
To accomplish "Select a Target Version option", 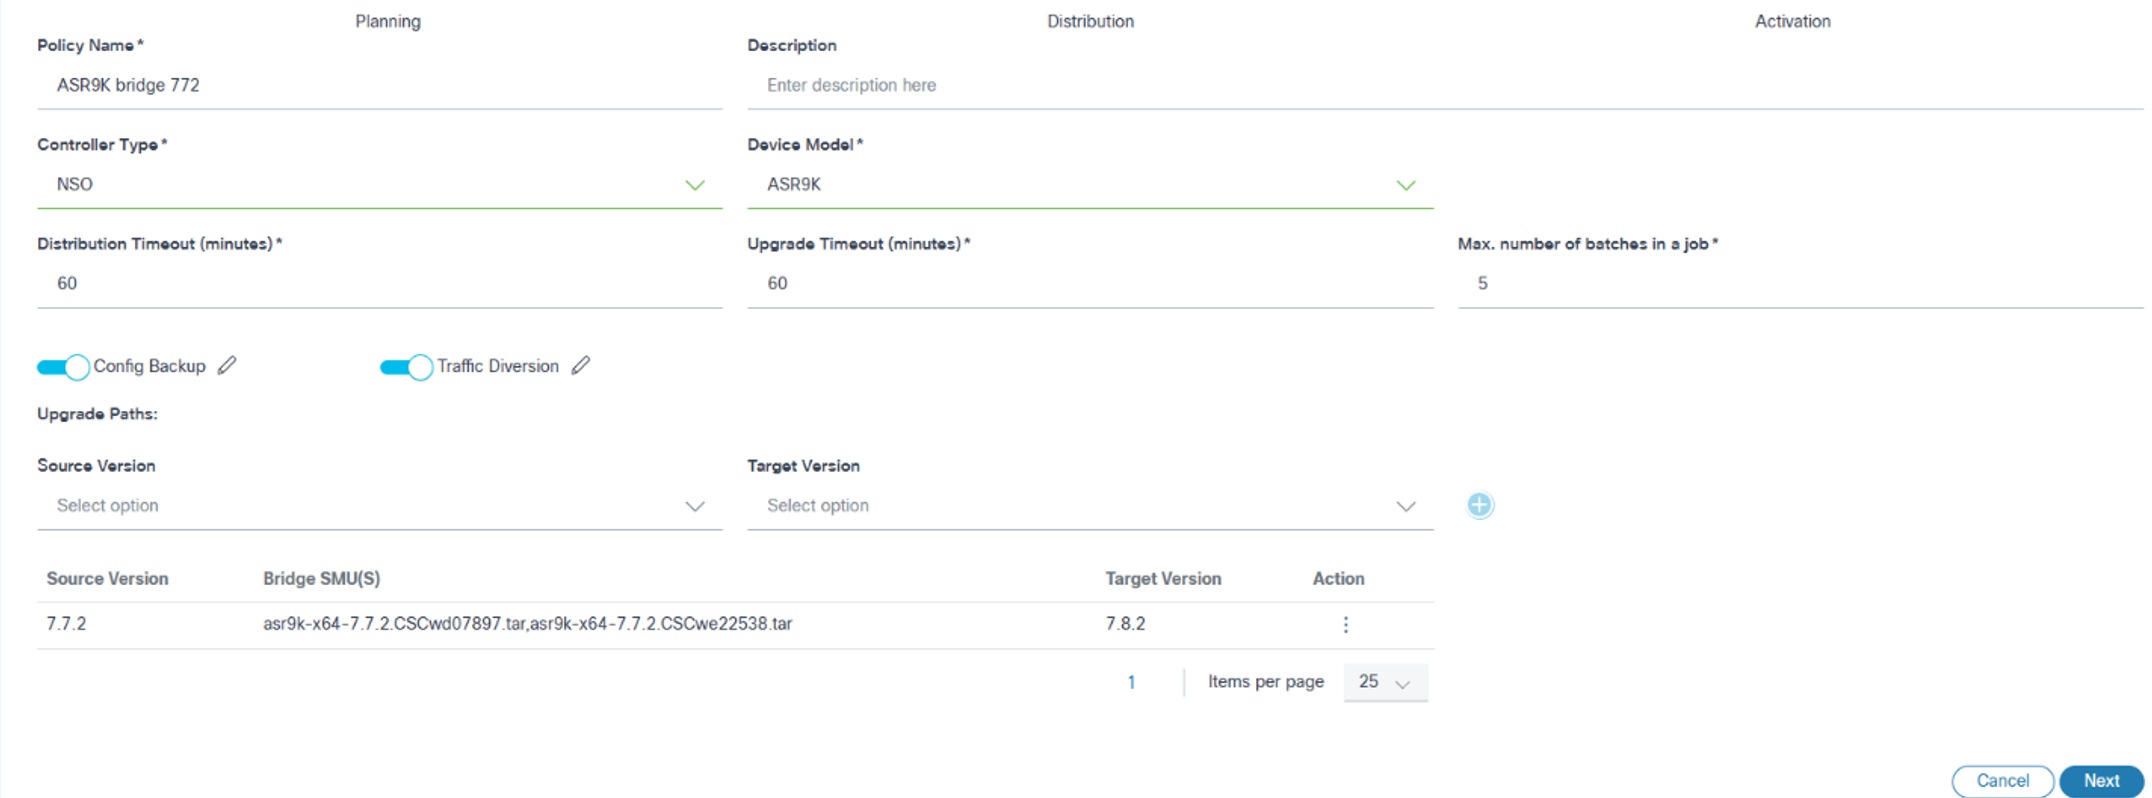I will (x=1089, y=506).
